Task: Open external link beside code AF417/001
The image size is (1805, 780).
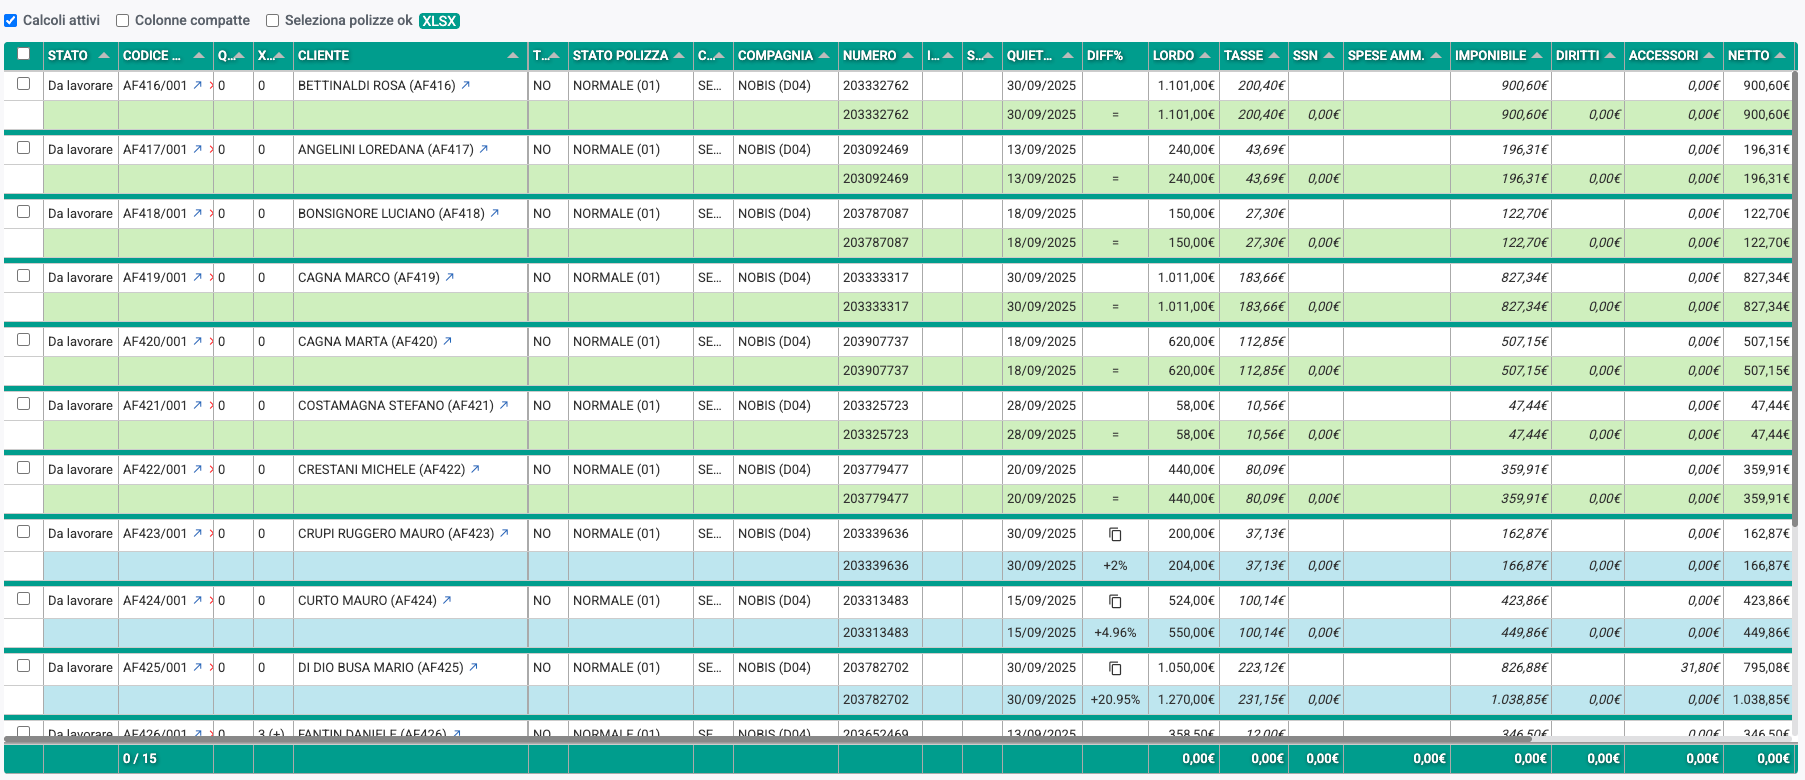Action: (198, 149)
